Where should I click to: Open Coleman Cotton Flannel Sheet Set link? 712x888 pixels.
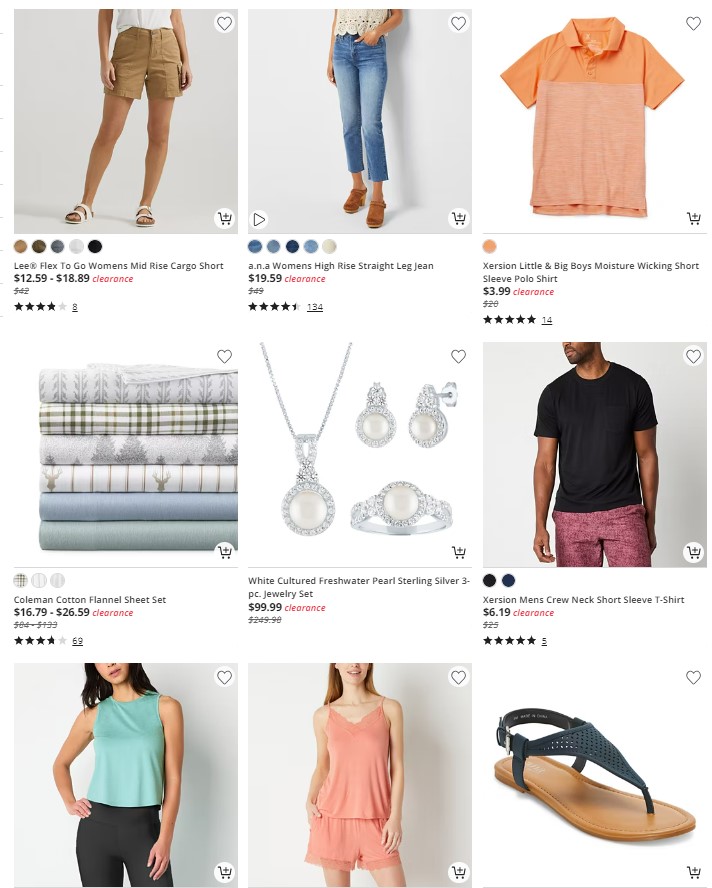(89, 599)
